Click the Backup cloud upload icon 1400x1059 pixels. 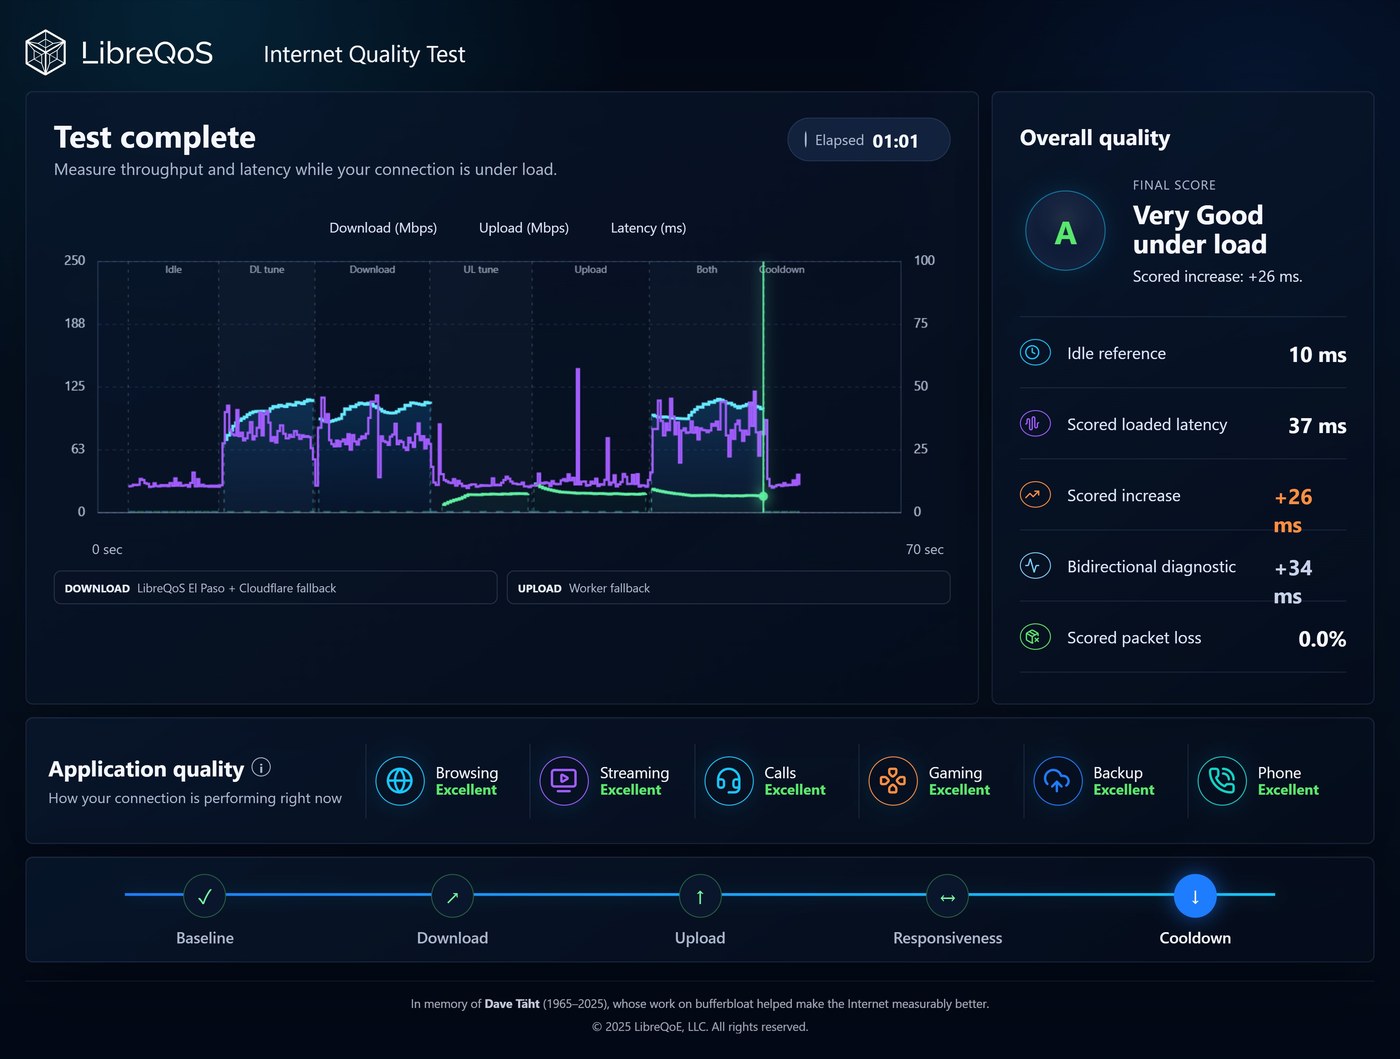(x=1058, y=781)
